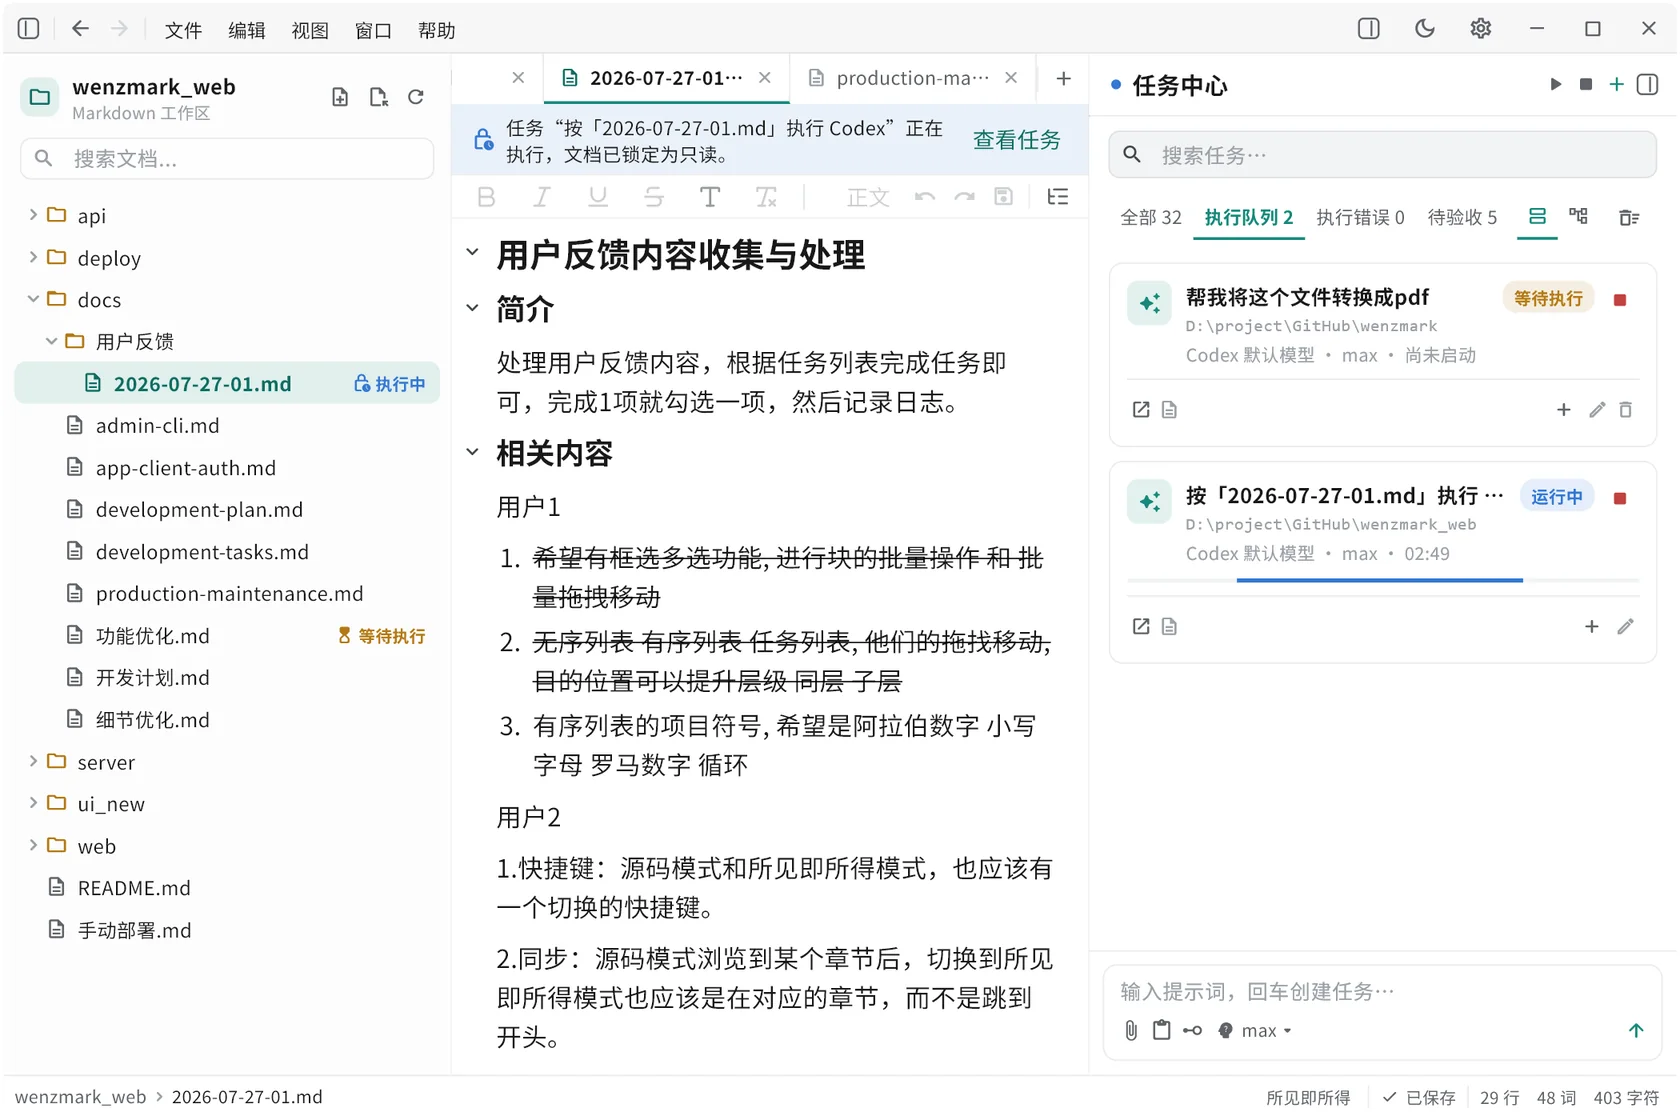This screenshot has height=1120, width=1680.
Task: Expand the ui_new folder
Action: point(33,803)
